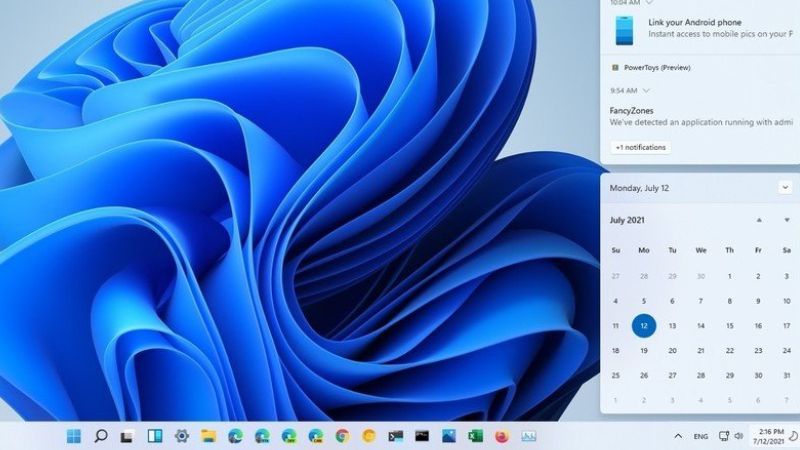Go to next month with down arrow
Viewport: 800px width, 450px height.
tap(786, 220)
